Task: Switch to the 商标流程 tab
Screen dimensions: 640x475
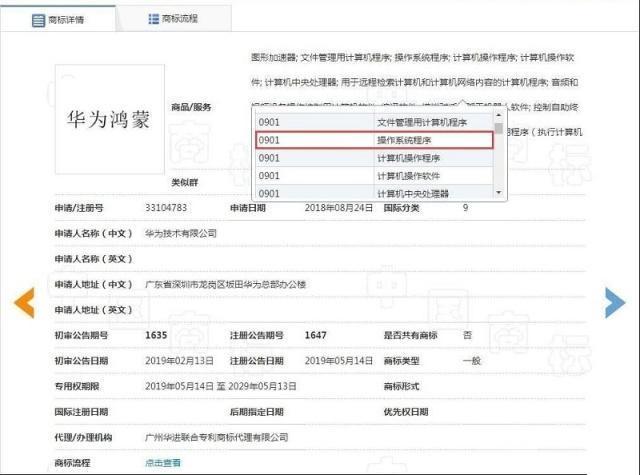Action: [x=173, y=19]
